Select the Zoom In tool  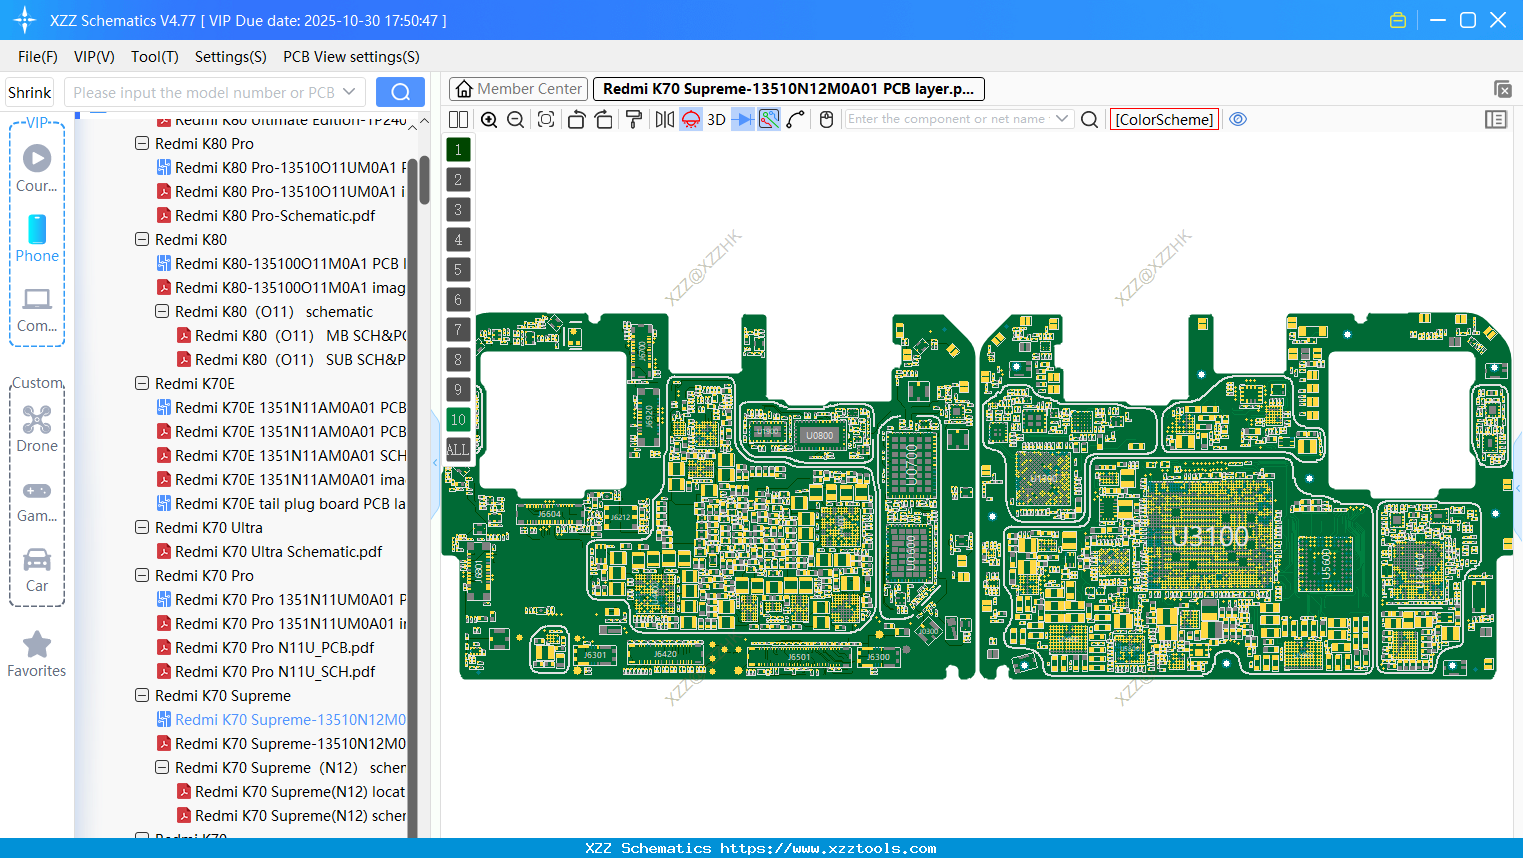pos(489,119)
